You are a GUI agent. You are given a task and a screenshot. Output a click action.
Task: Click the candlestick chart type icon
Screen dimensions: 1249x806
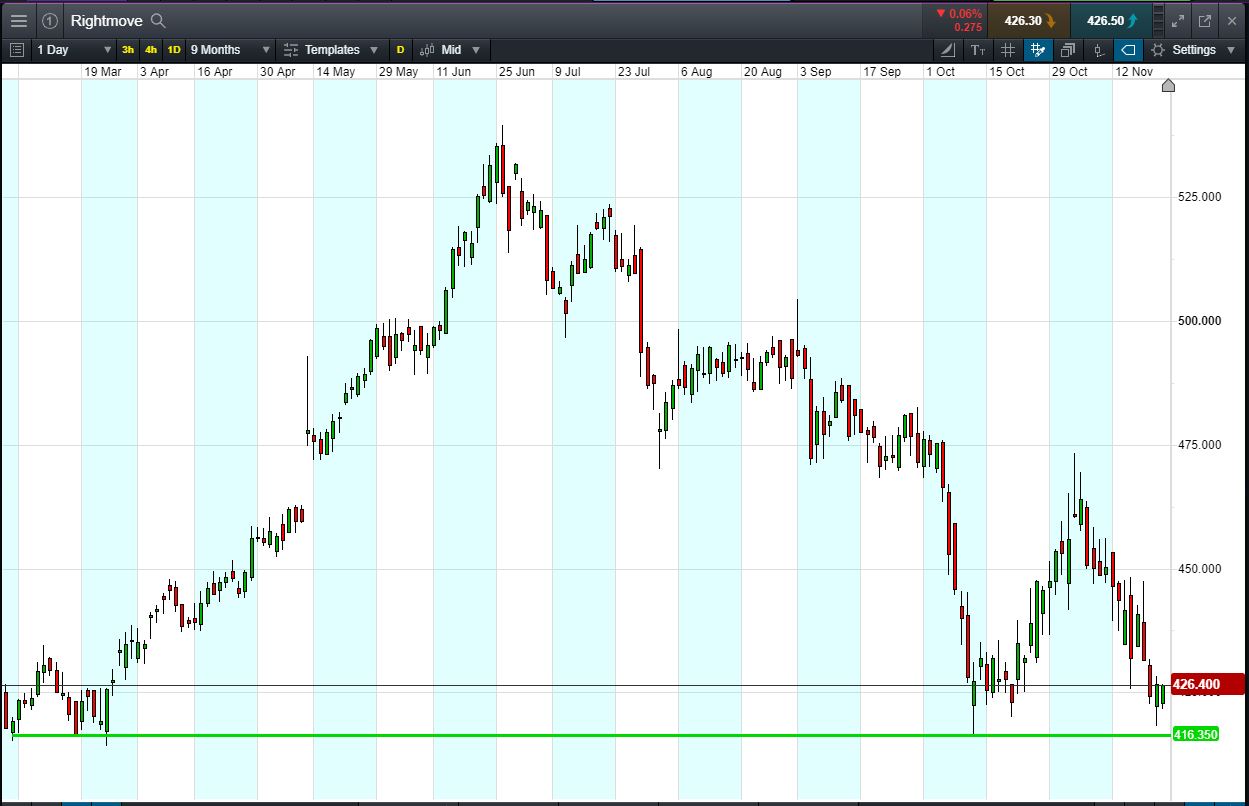tap(427, 49)
